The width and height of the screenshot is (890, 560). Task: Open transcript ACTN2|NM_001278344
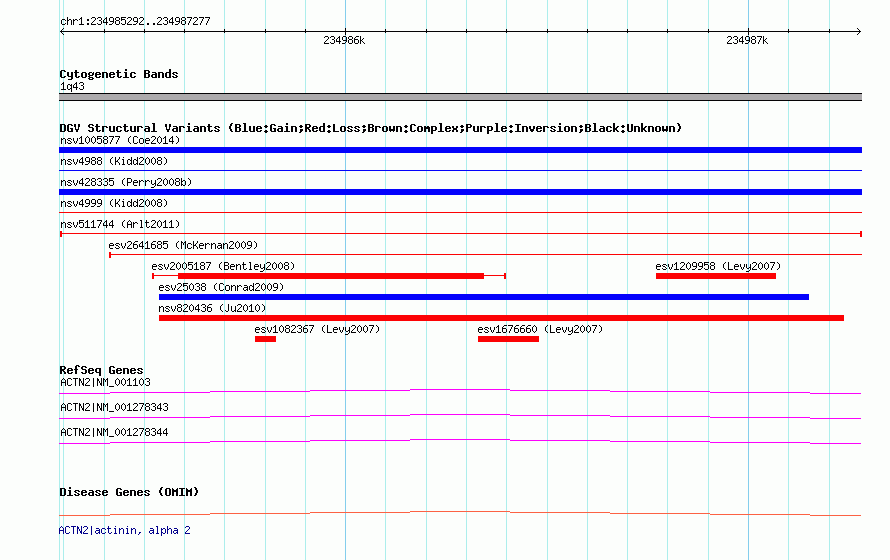point(114,432)
